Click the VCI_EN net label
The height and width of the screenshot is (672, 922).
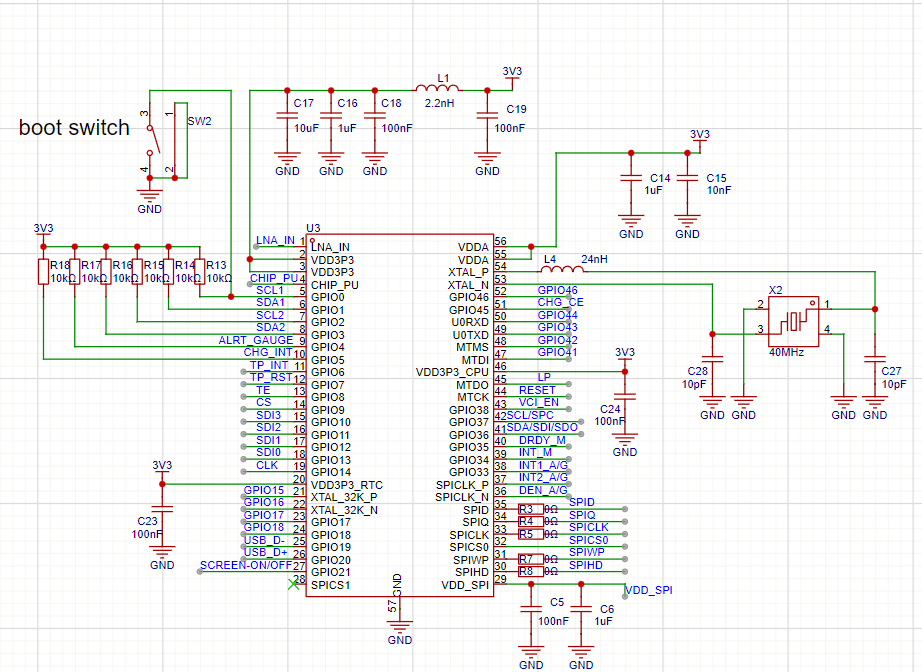539,402
